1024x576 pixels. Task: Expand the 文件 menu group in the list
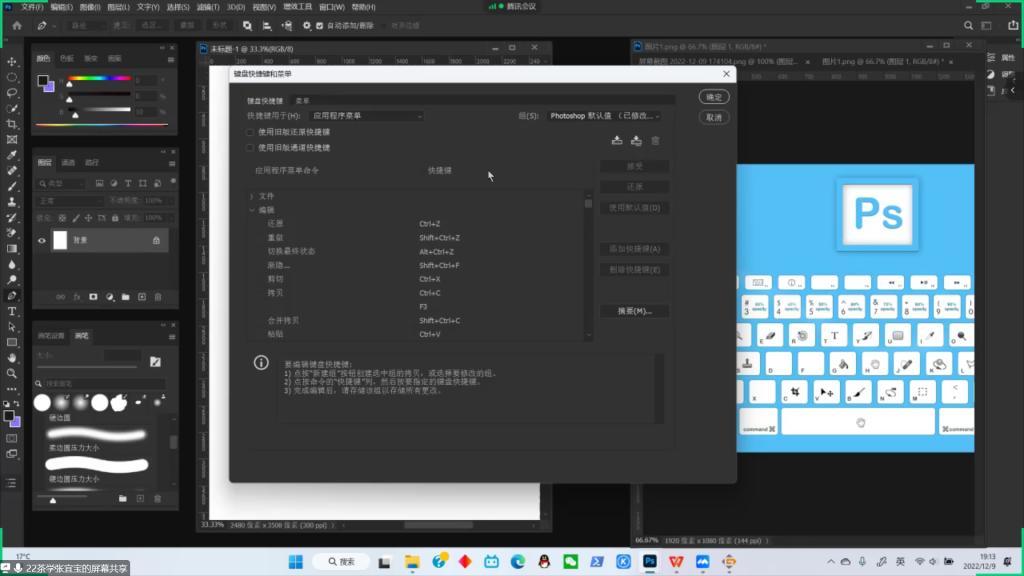pos(252,196)
